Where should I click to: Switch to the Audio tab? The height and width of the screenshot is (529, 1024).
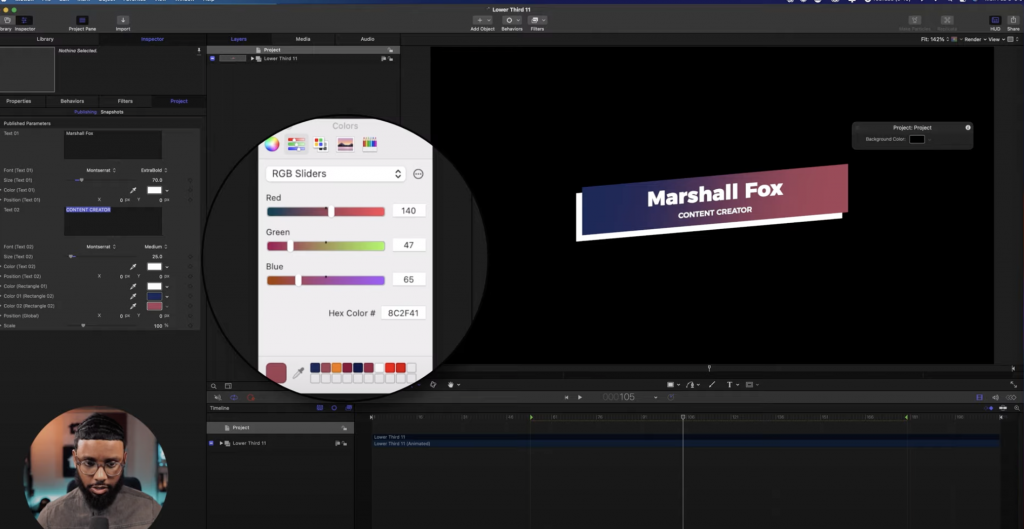[x=368, y=39]
